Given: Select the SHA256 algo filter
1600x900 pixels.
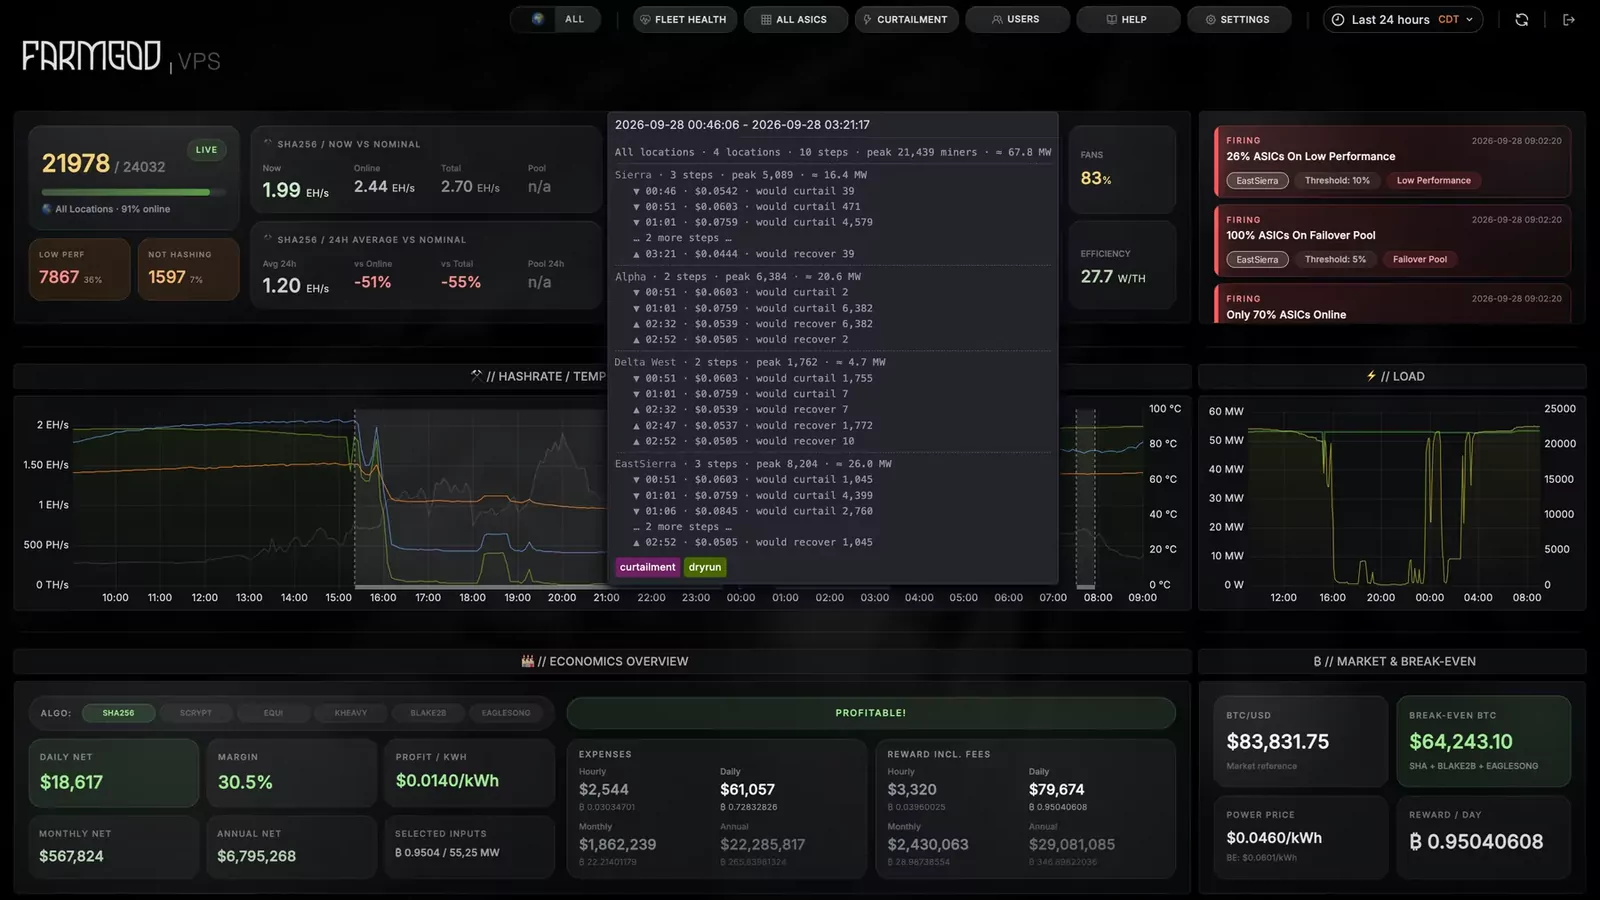Looking at the screenshot, I should pos(118,713).
